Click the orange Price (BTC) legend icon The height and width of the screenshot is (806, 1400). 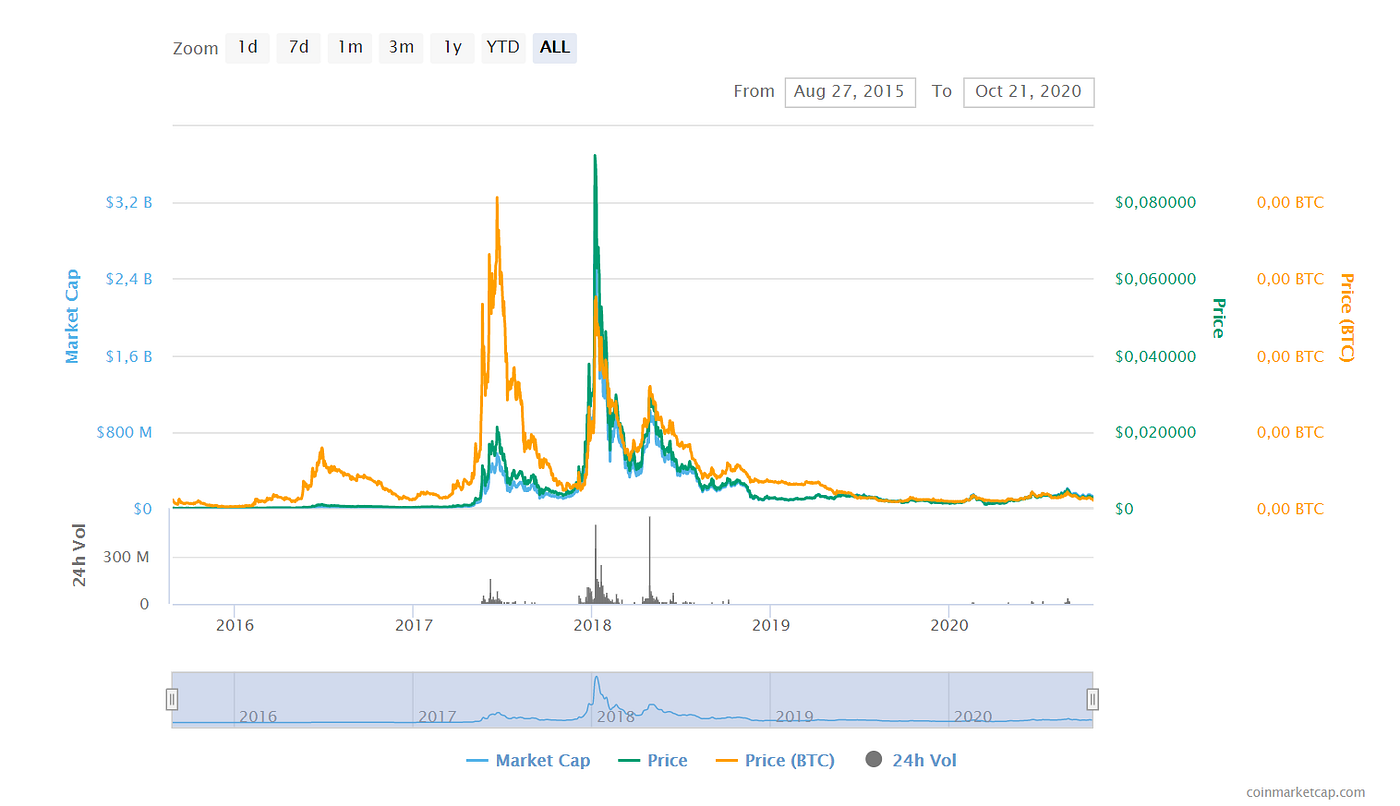click(725, 760)
